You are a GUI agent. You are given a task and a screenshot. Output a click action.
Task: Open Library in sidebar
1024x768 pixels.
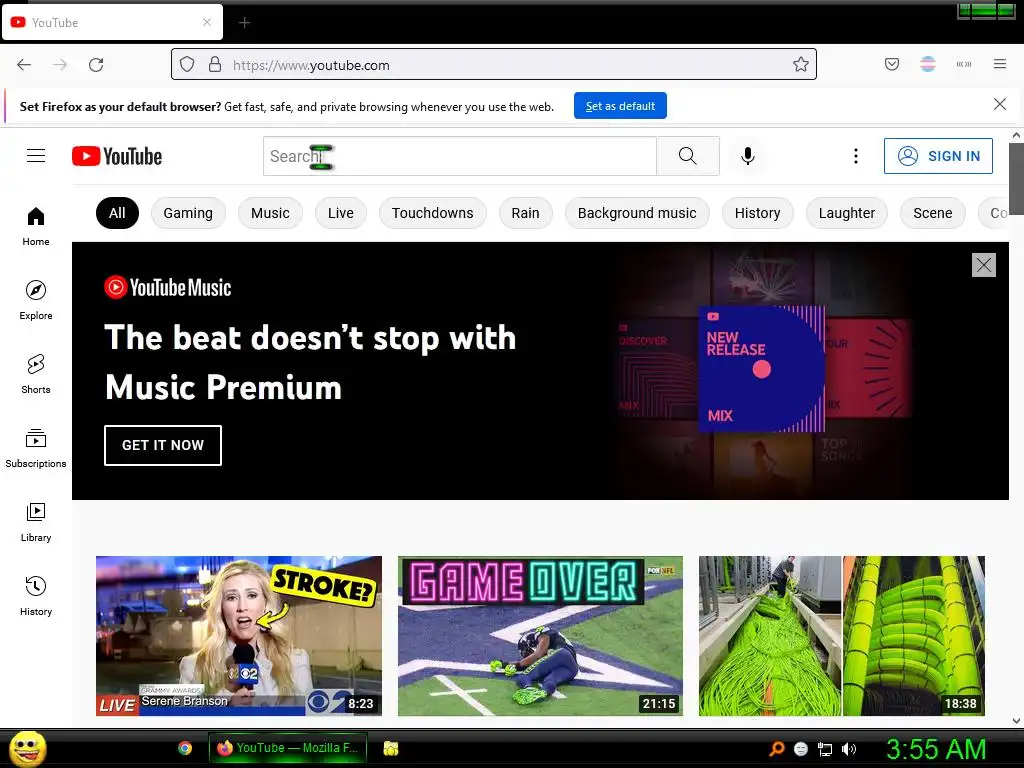pyautogui.click(x=36, y=522)
